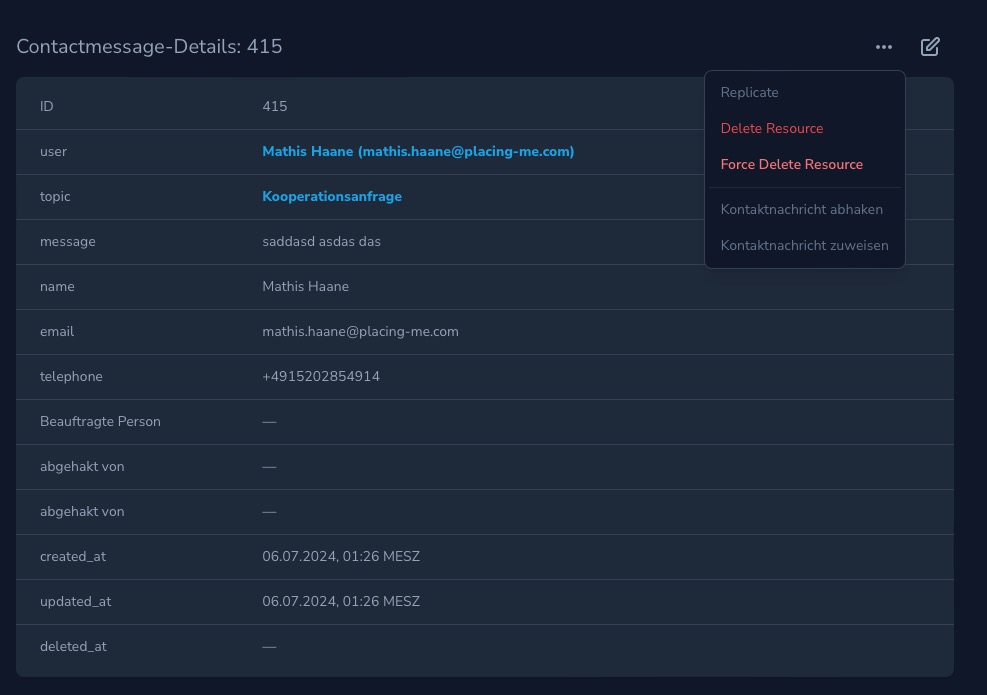The height and width of the screenshot is (695, 987).
Task: Click the ID value 415 in the table
Action: coord(274,107)
